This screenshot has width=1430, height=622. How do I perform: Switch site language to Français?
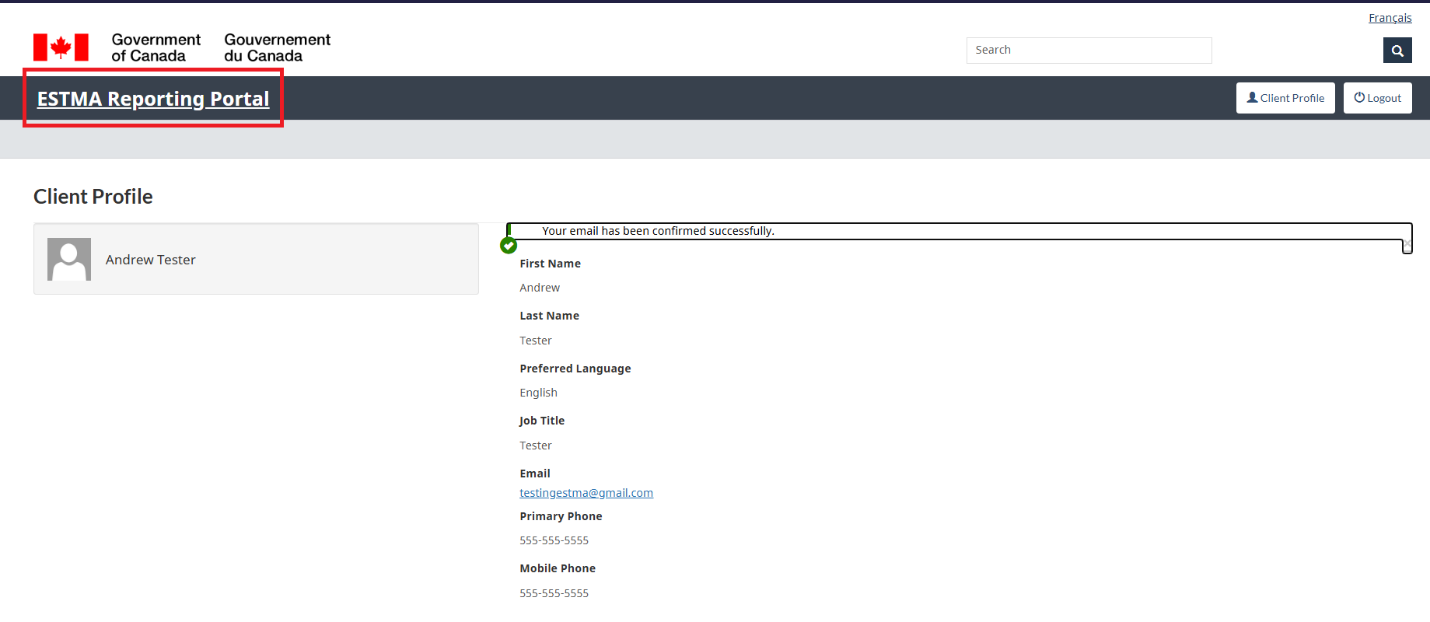(1389, 17)
